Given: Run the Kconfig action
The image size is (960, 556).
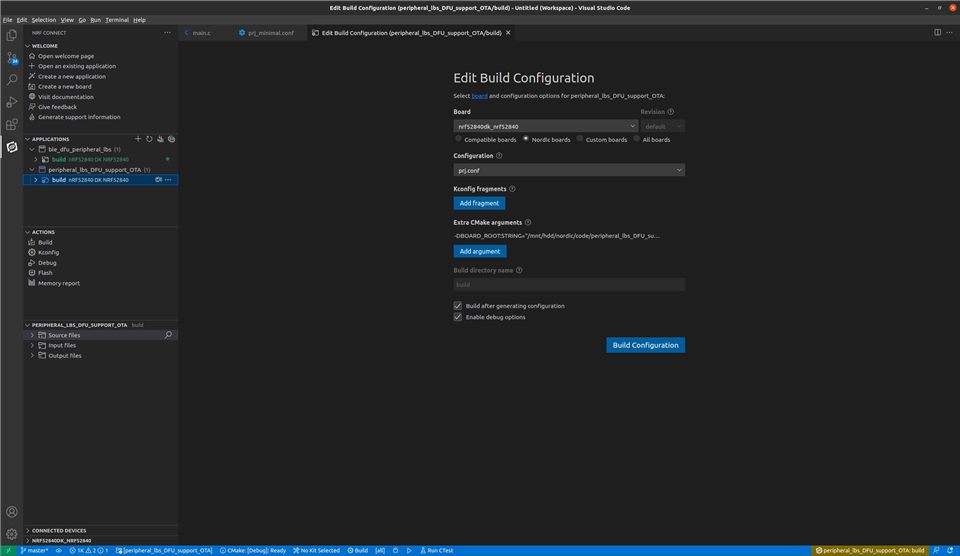Looking at the screenshot, I should pyautogui.click(x=48, y=252).
